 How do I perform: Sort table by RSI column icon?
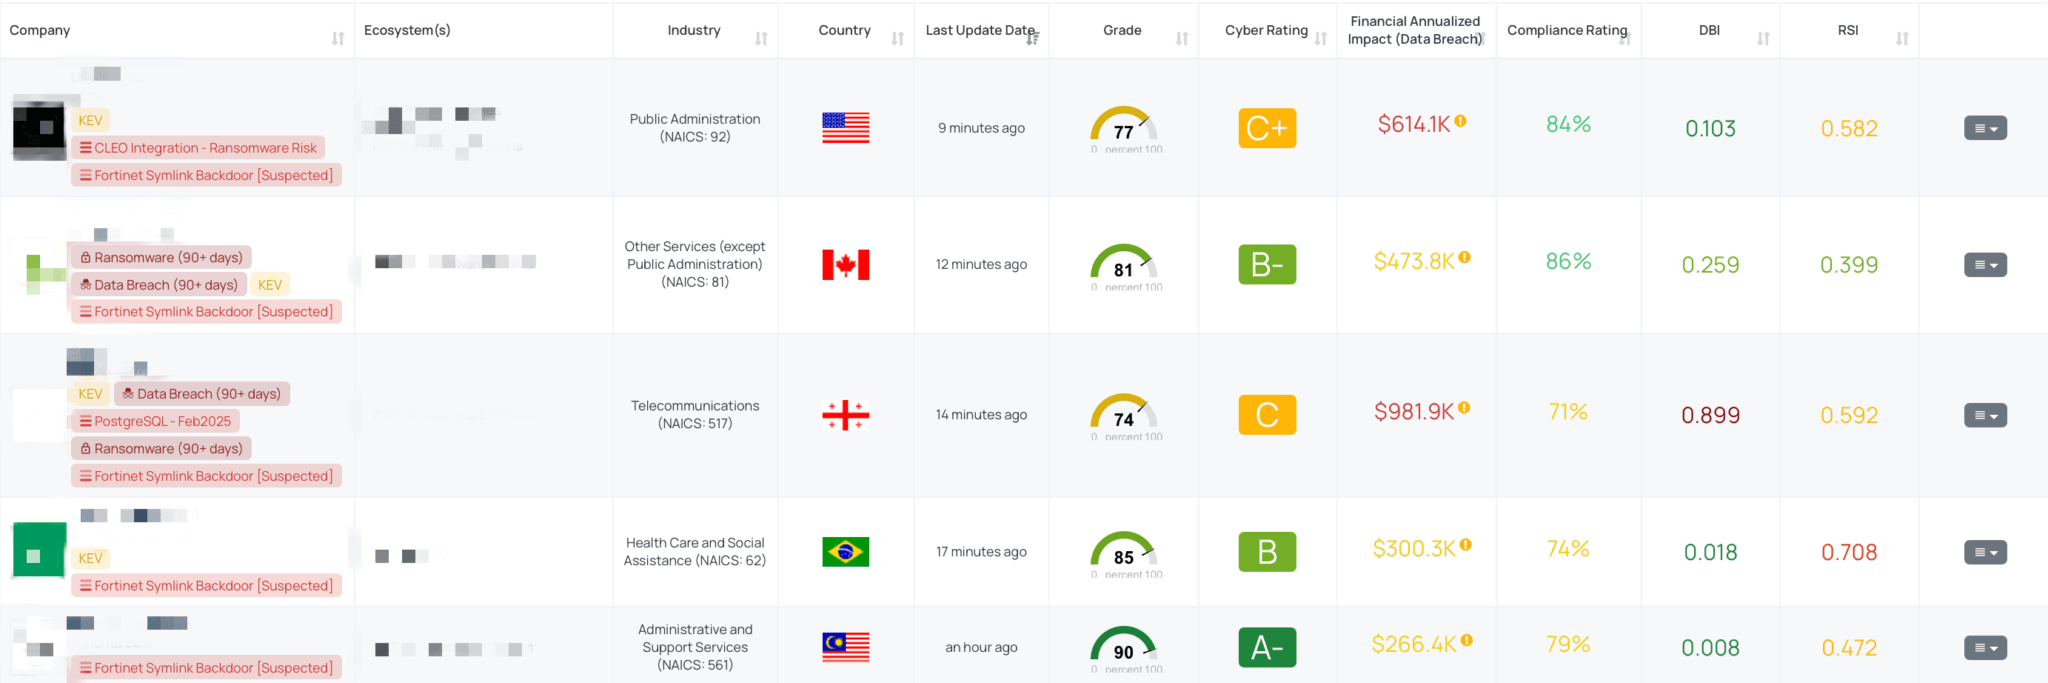(1902, 39)
